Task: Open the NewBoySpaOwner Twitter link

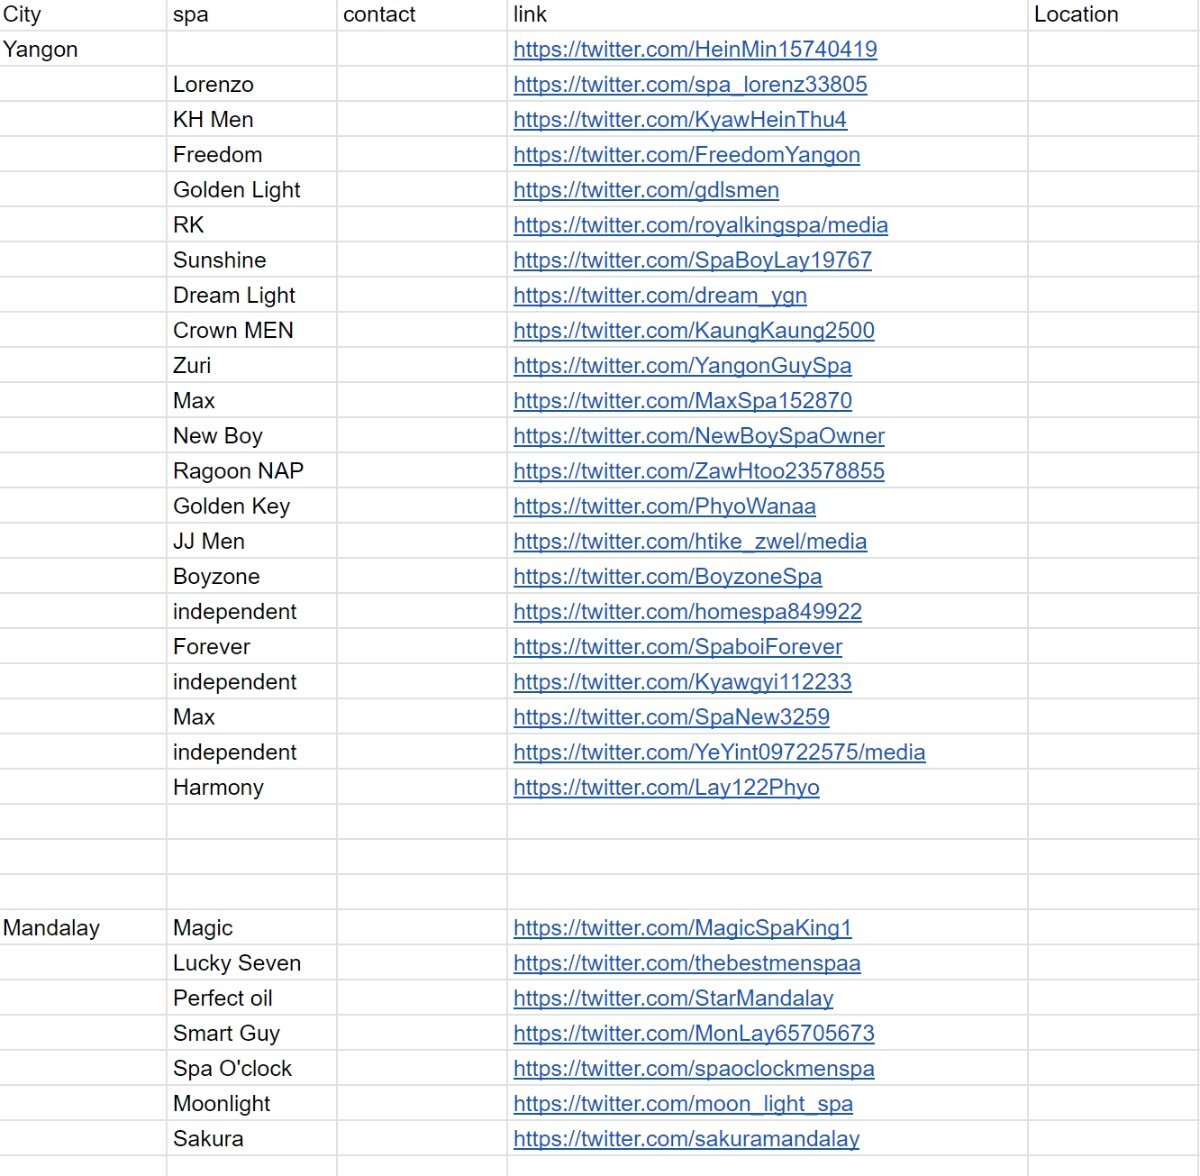Action: (698, 436)
